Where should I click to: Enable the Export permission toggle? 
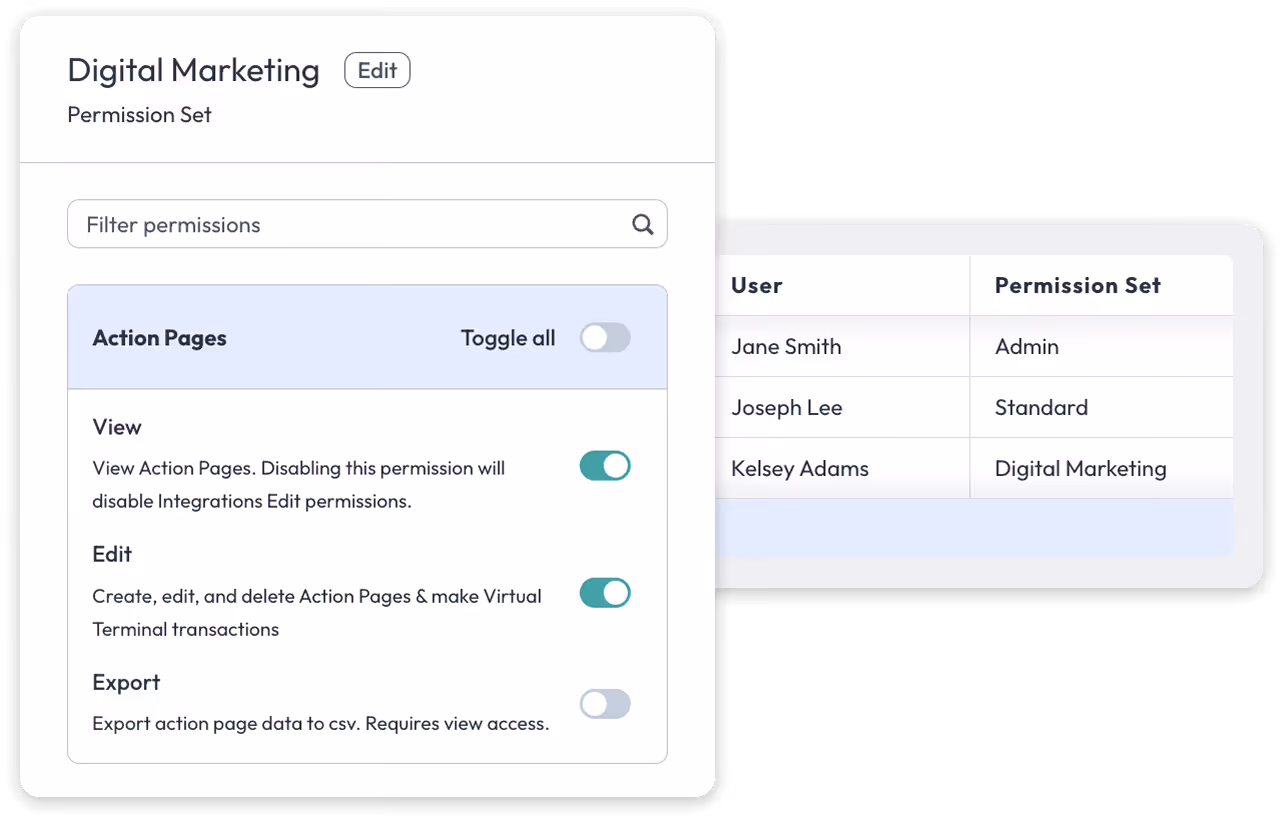605,704
